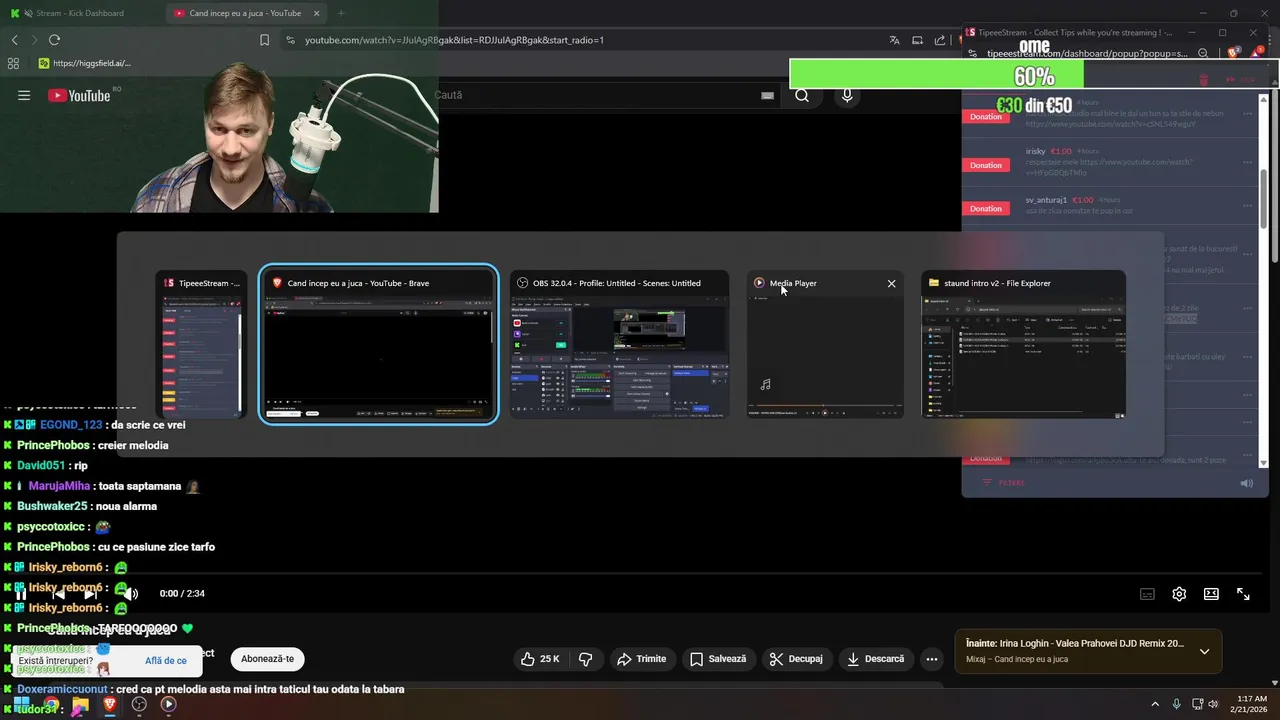Like the video with 25 K
Screen dimensions: 1280x720
coord(540,659)
